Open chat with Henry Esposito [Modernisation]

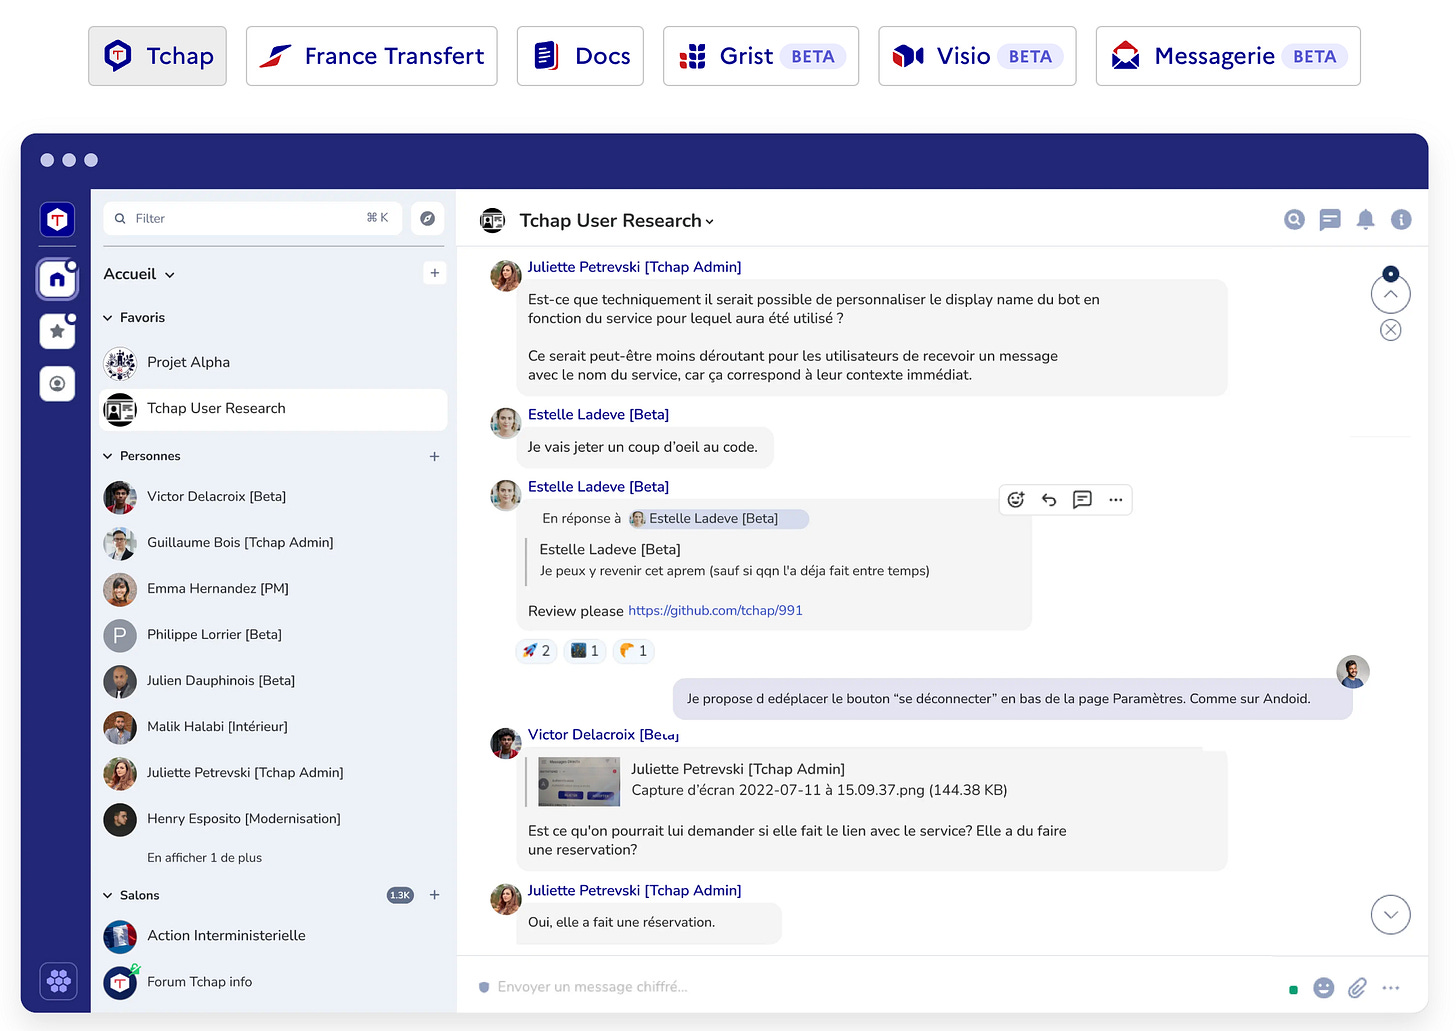click(x=274, y=818)
